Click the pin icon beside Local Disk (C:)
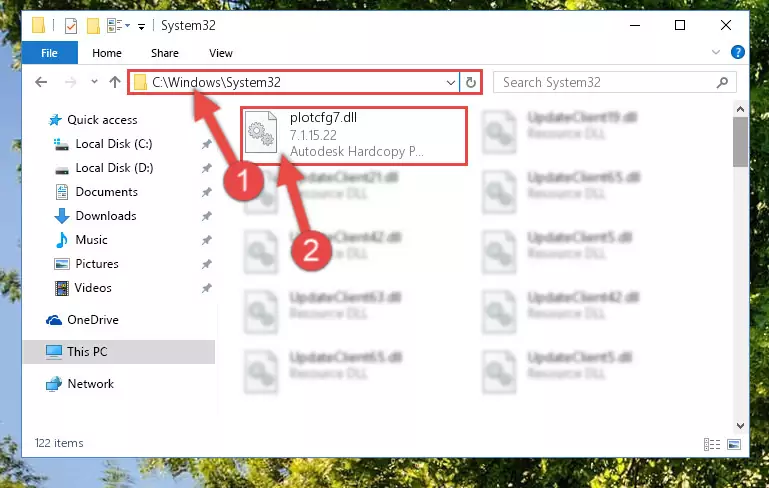 pyautogui.click(x=206, y=144)
